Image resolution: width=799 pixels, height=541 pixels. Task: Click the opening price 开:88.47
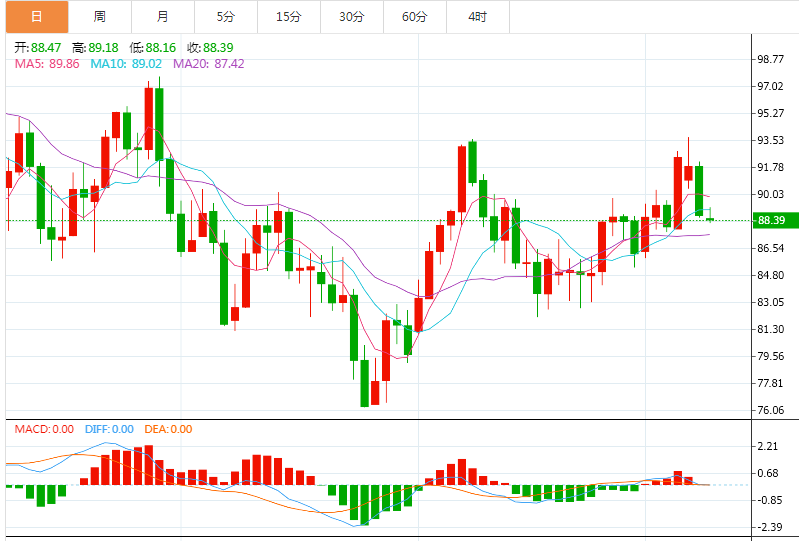[38, 48]
